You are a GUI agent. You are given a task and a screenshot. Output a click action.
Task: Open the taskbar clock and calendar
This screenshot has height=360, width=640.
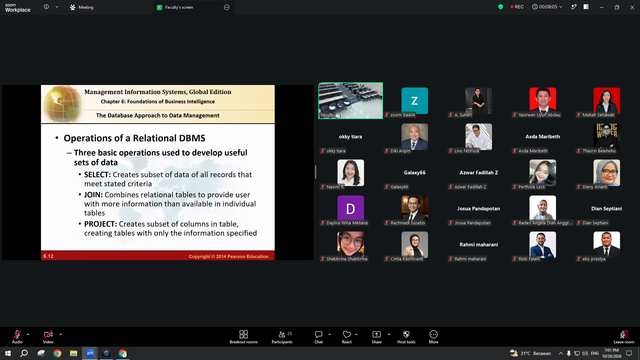click(x=611, y=353)
